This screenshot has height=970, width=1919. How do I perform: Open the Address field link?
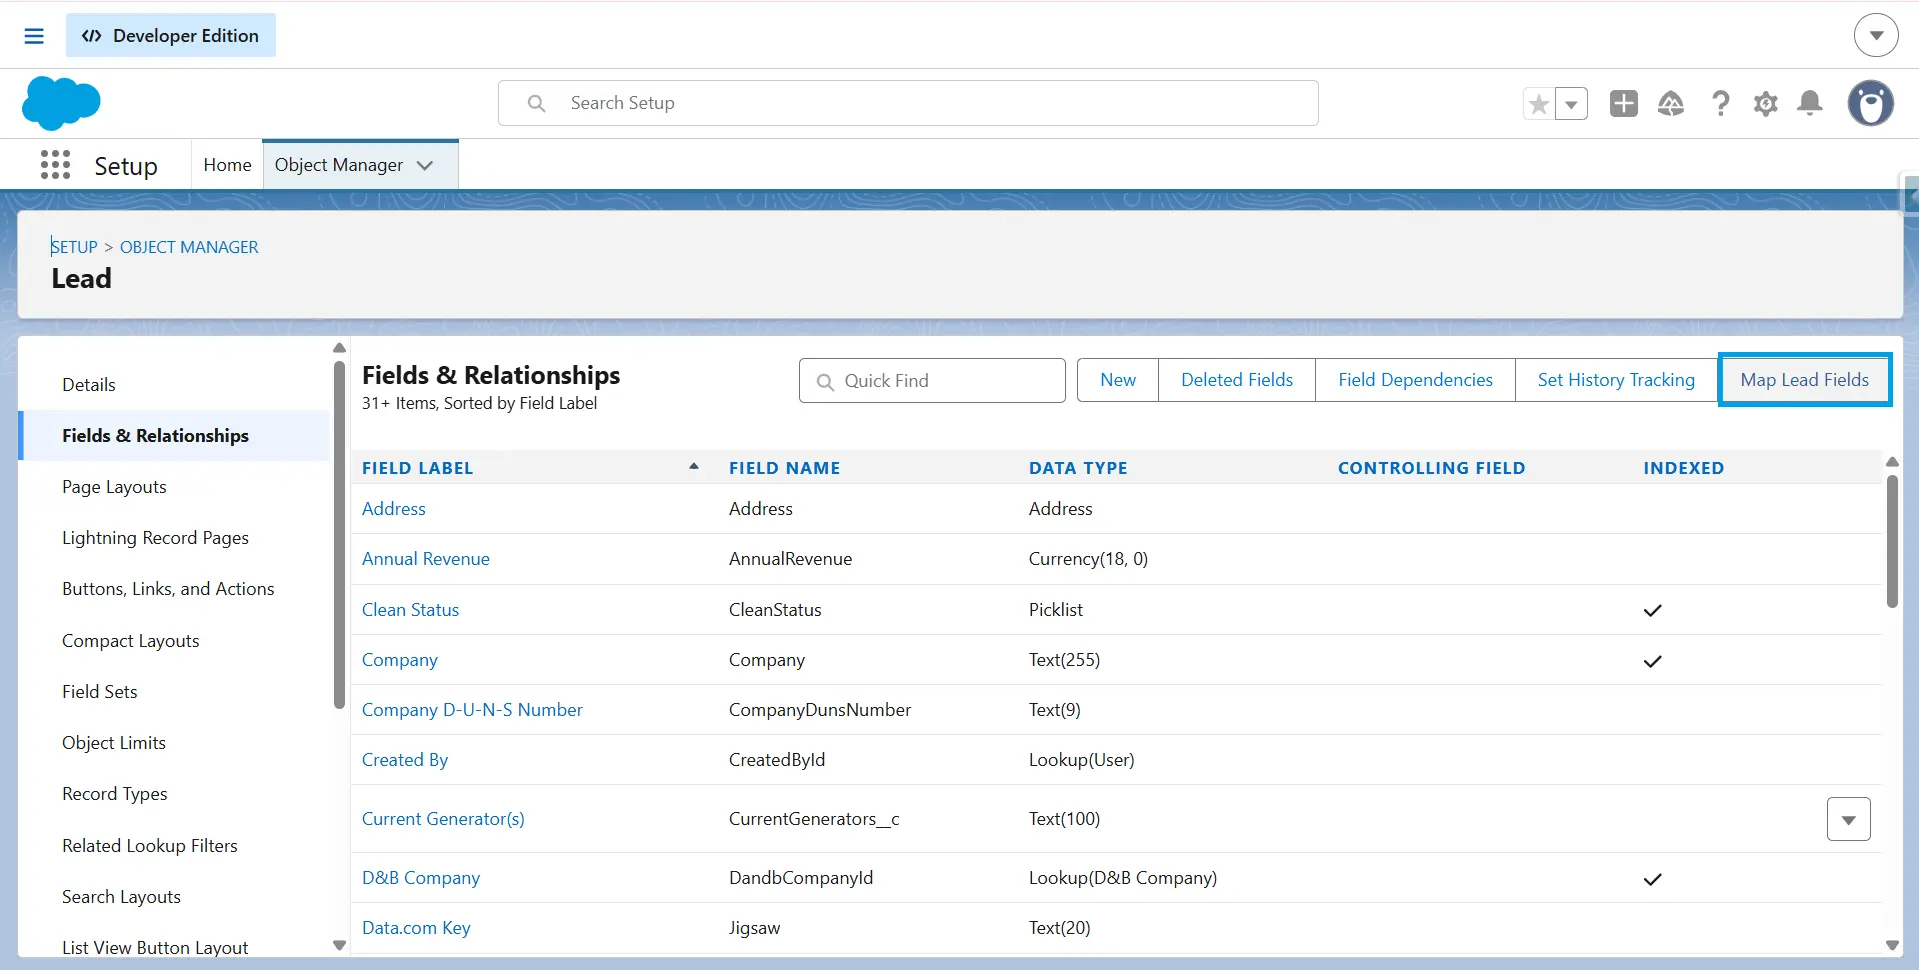pyautogui.click(x=394, y=509)
